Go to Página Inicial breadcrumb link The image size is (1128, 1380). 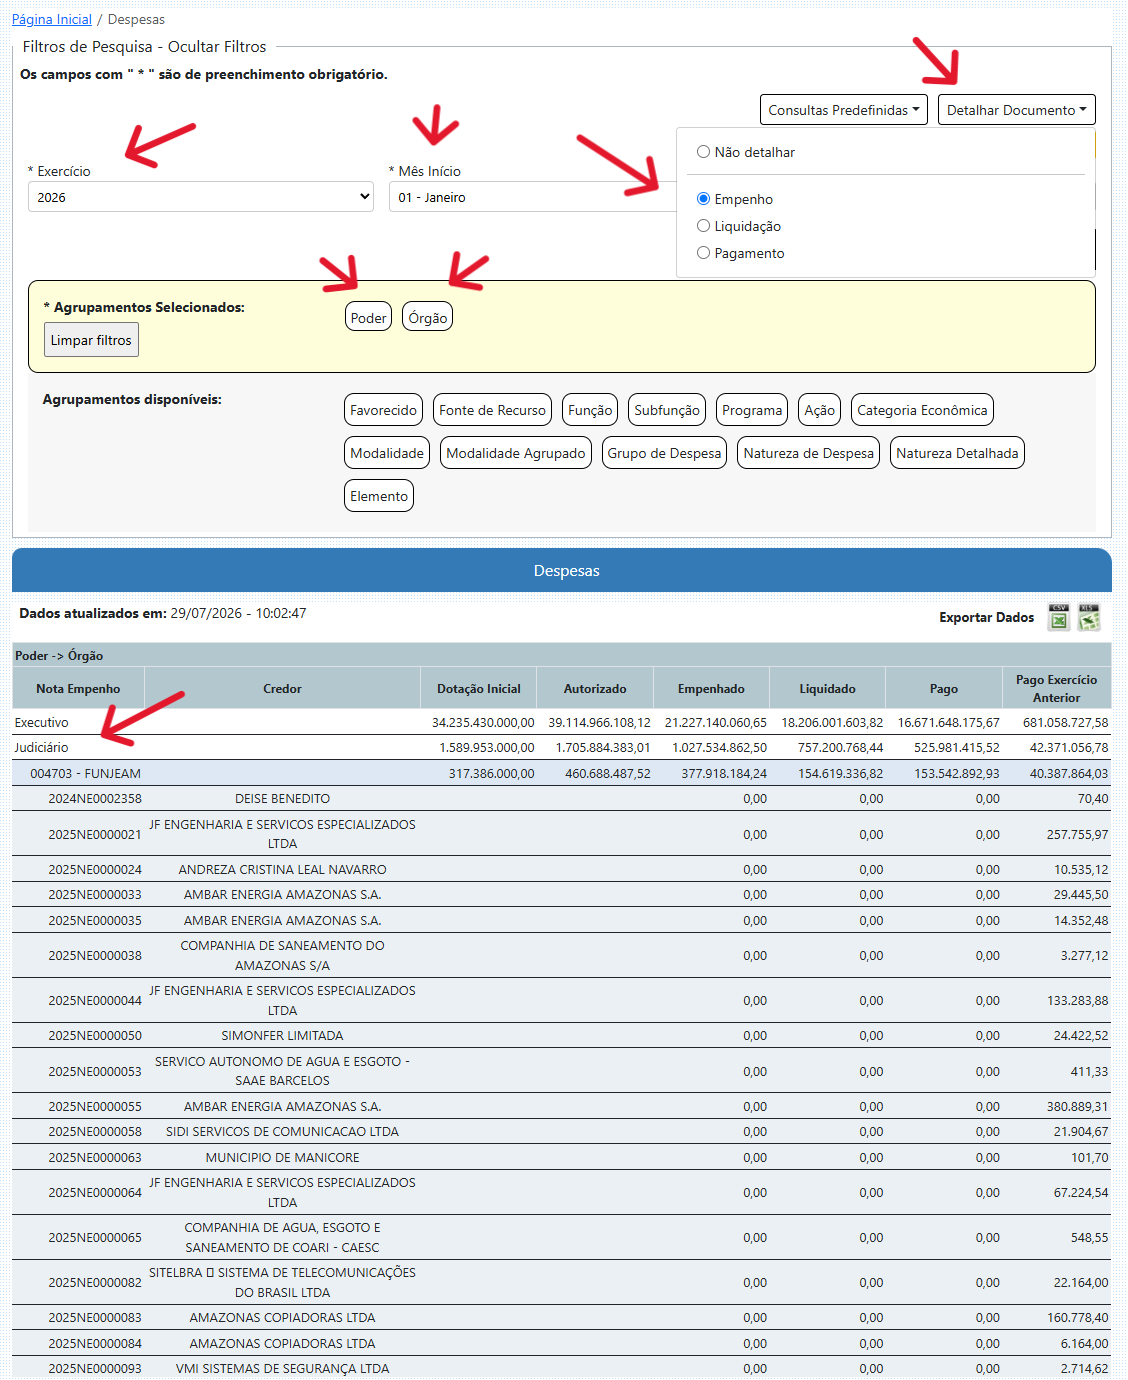(x=52, y=19)
